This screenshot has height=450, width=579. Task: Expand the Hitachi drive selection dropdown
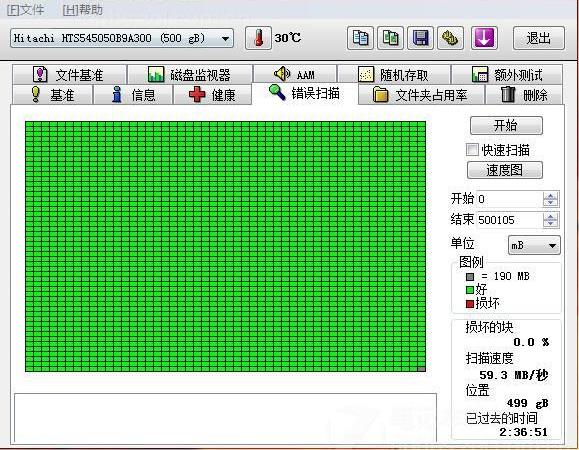(122, 38)
